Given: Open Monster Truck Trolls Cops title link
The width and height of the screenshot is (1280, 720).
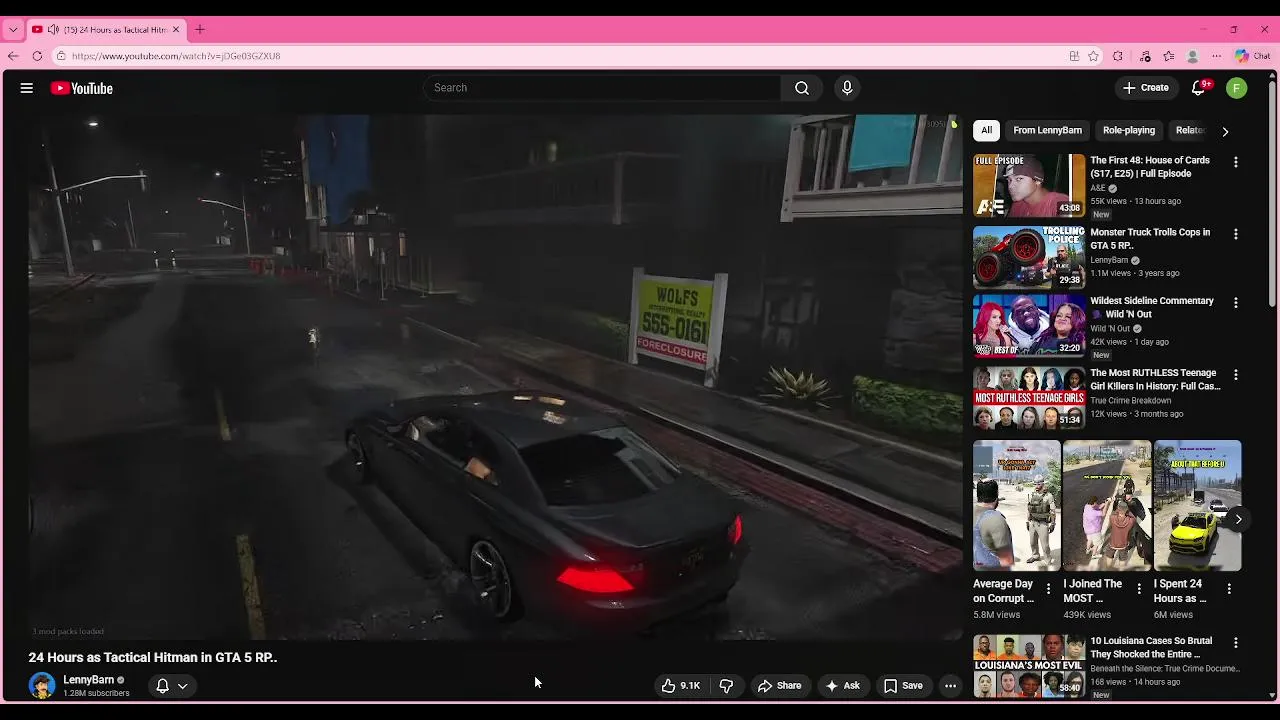Looking at the screenshot, I should pos(1150,239).
